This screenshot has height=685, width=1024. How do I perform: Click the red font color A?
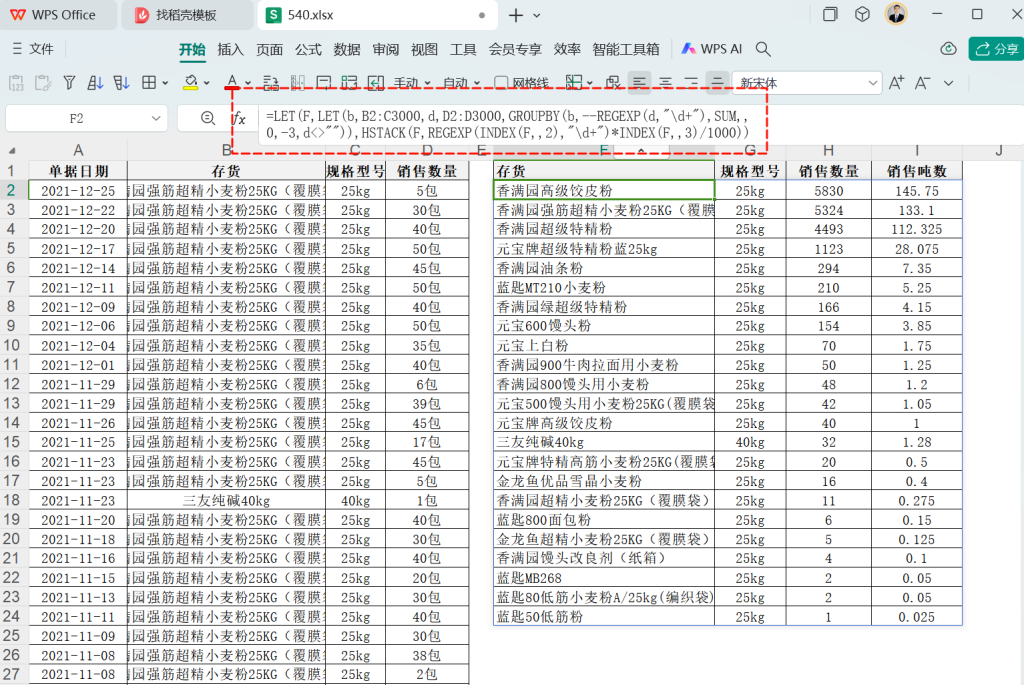[232, 82]
